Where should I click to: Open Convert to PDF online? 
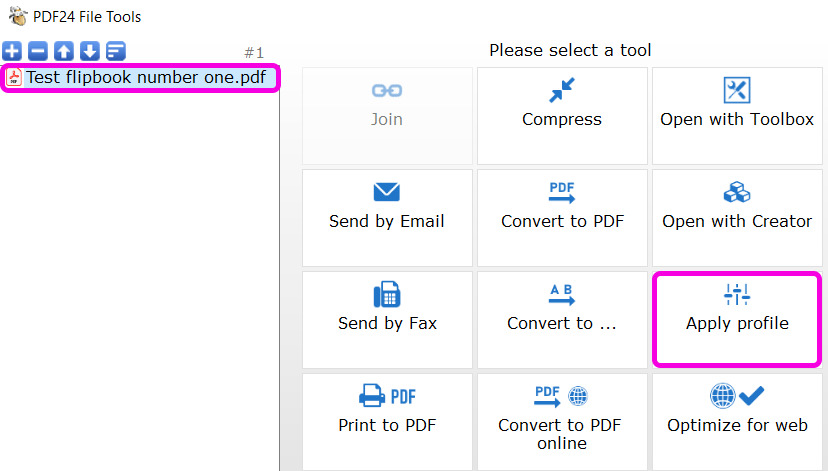[x=562, y=422]
